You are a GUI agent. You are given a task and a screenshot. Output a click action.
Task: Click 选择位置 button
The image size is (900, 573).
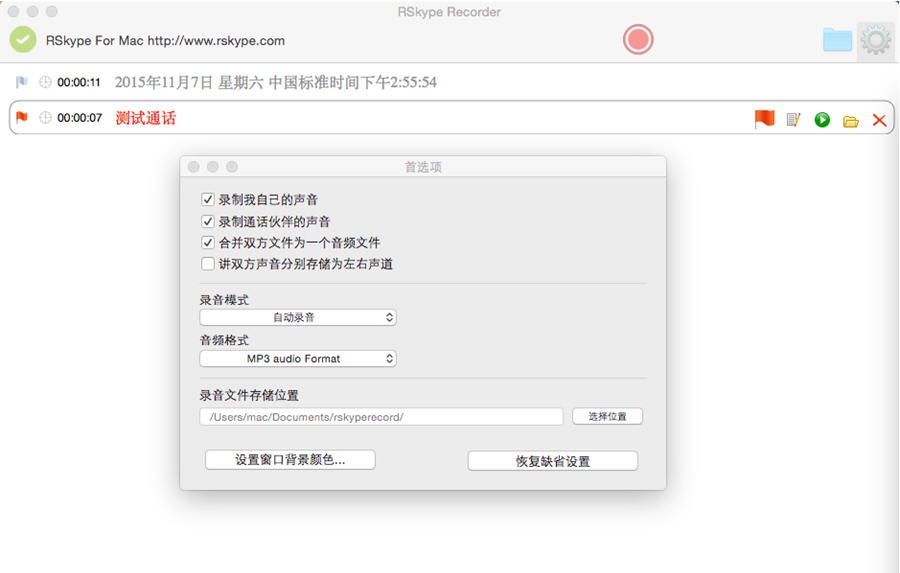tap(607, 416)
